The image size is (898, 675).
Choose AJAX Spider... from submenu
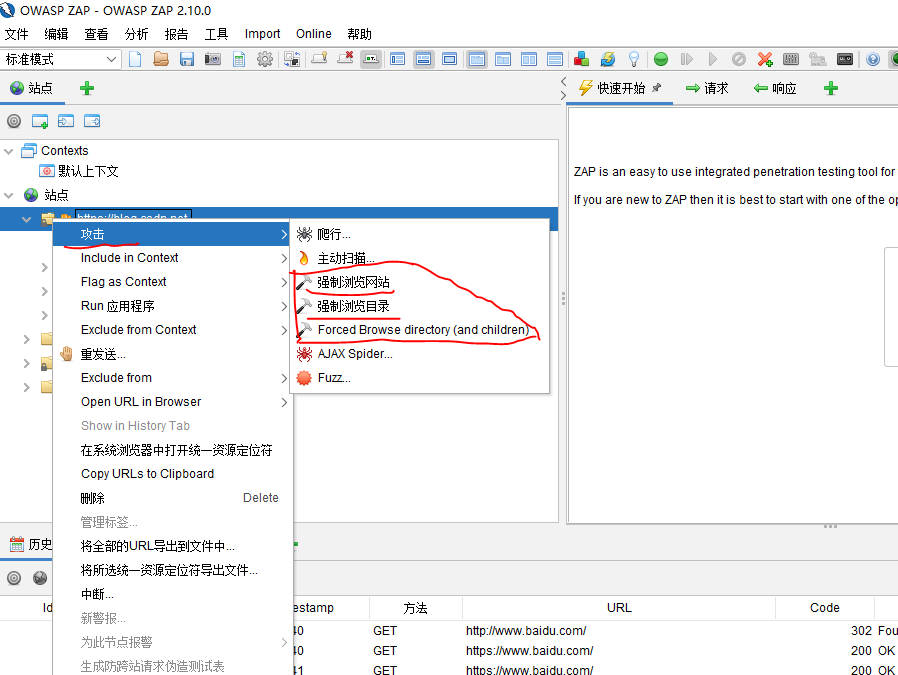pyautogui.click(x=419, y=354)
